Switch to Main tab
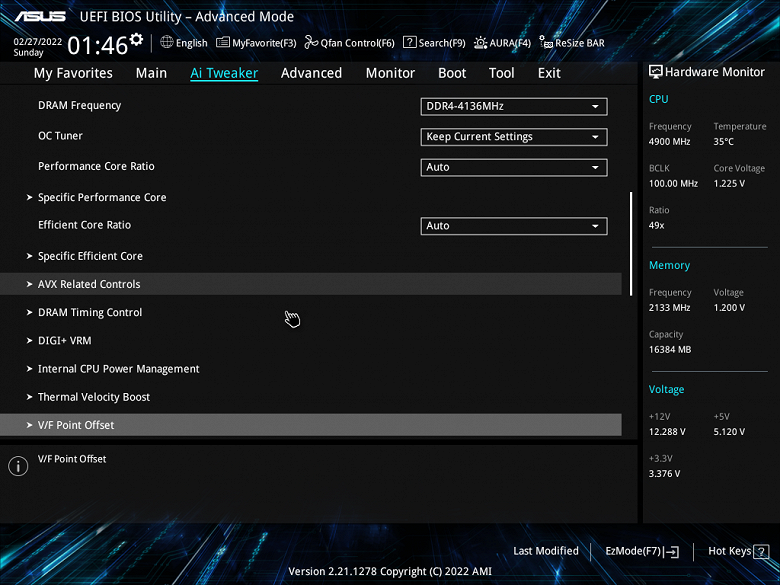The height and width of the screenshot is (585, 780). click(x=151, y=73)
